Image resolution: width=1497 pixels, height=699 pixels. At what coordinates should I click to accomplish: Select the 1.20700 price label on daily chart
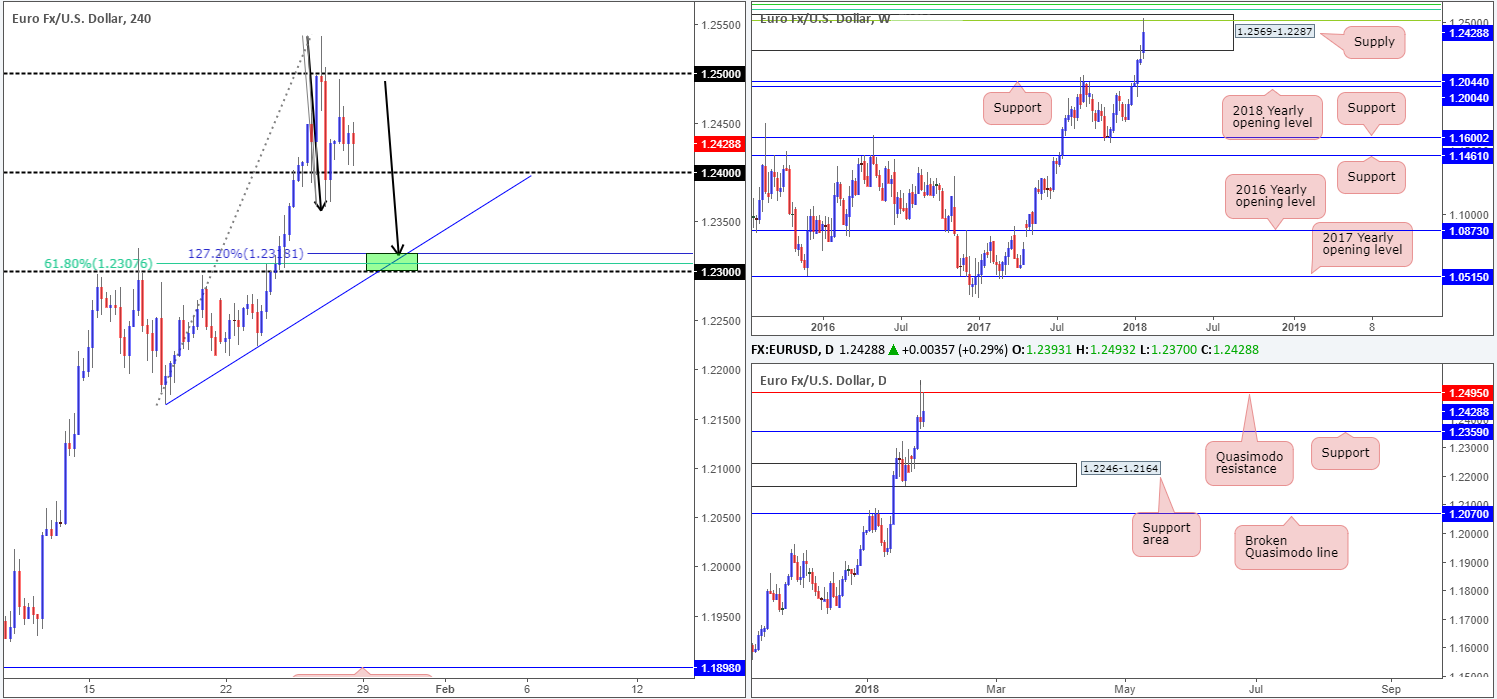coord(1466,513)
